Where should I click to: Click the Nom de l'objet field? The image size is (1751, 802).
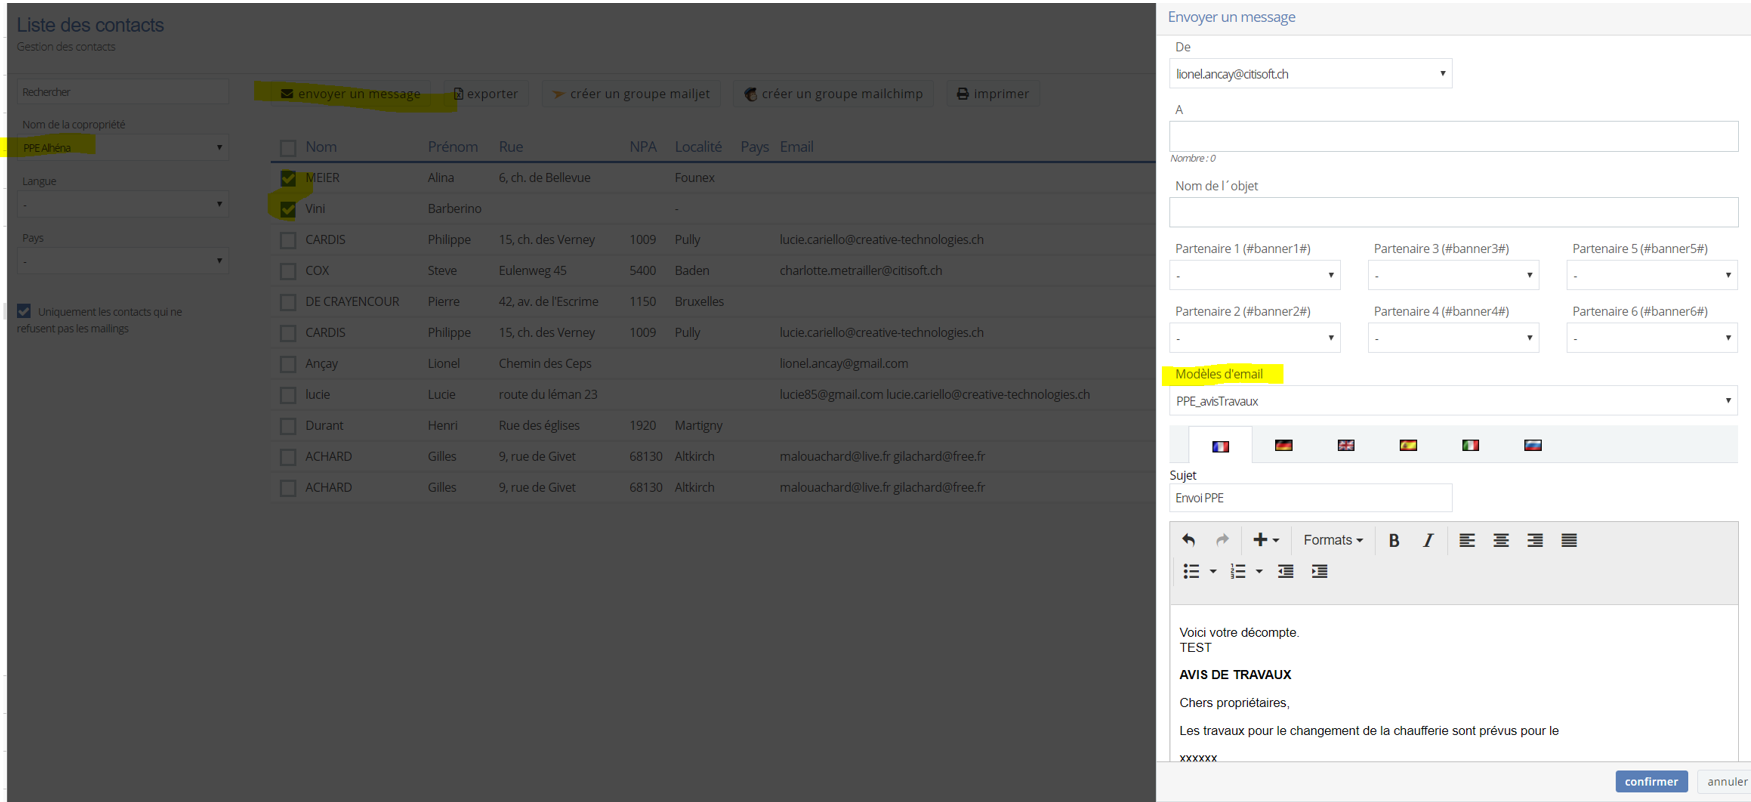[x=1452, y=212]
